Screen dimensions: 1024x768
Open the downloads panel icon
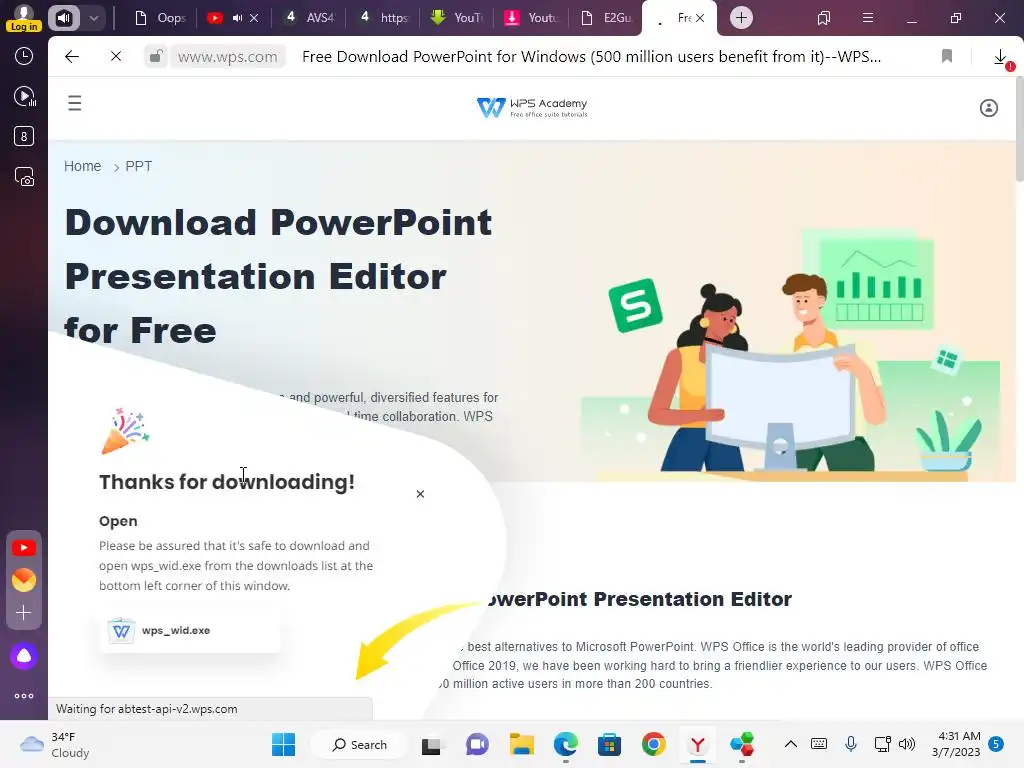(x=1000, y=57)
